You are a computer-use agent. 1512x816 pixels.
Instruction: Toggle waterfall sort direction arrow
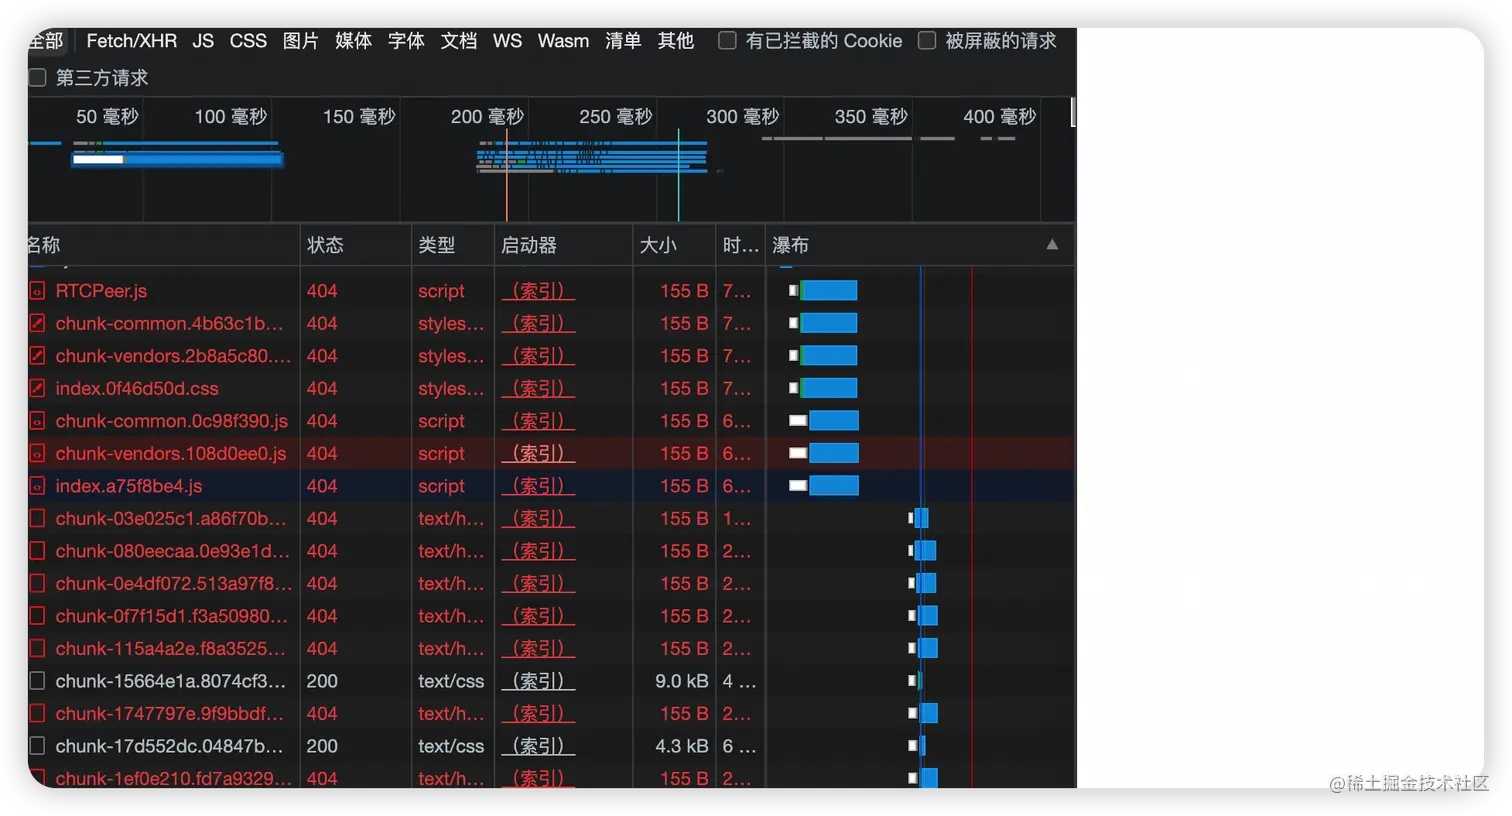(1052, 245)
